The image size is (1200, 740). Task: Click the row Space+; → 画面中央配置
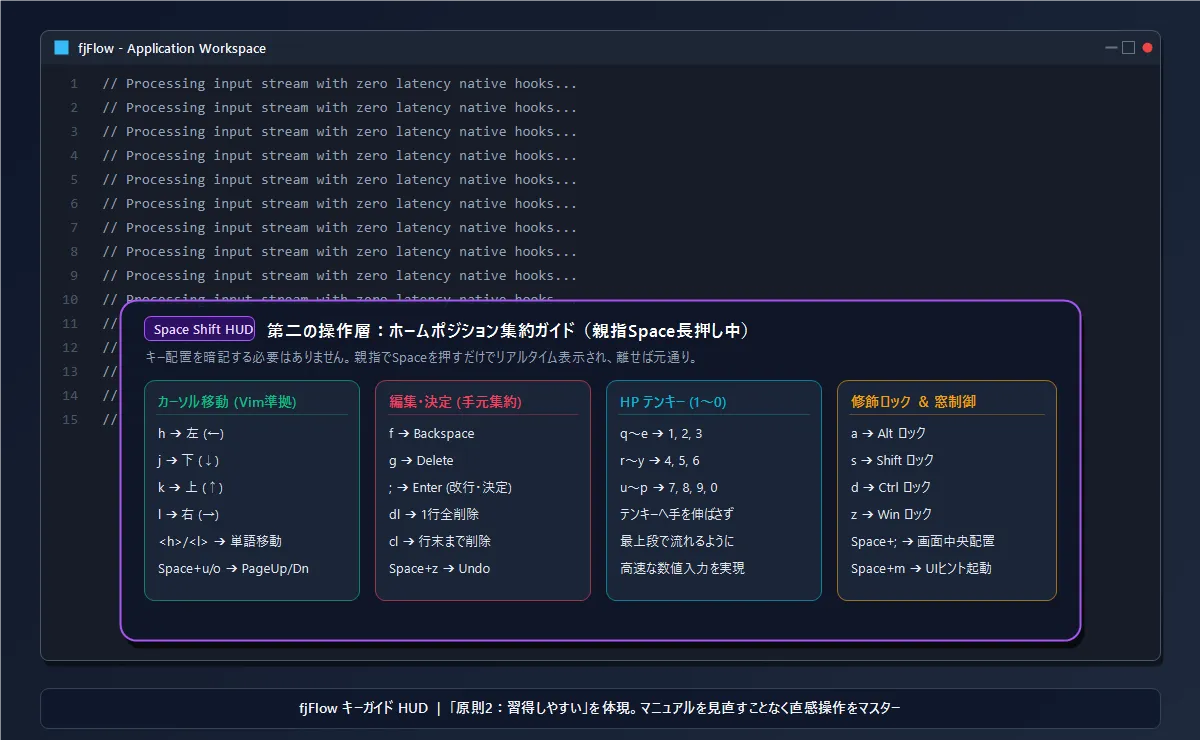coord(922,541)
